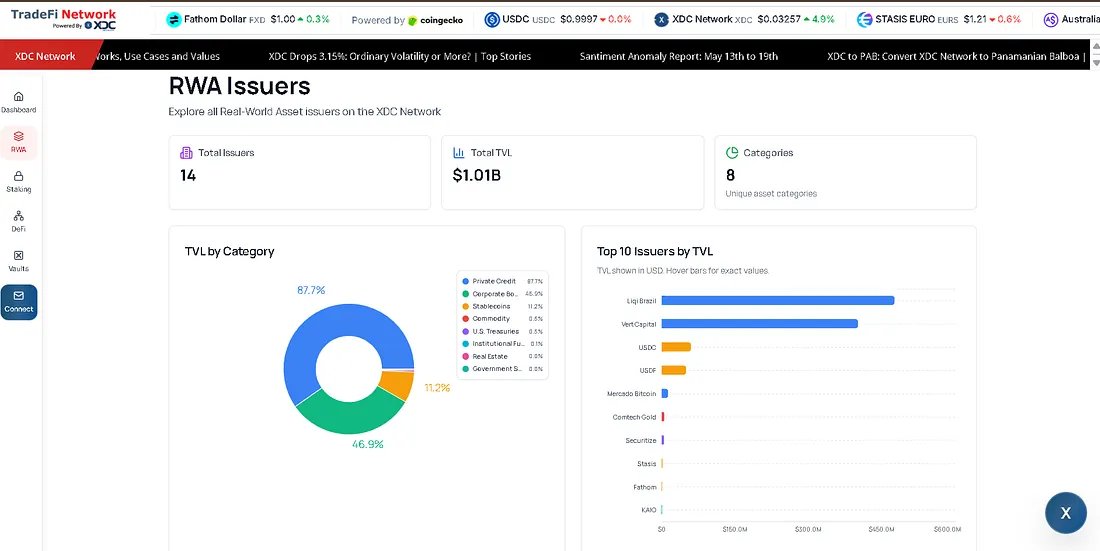This screenshot has width=1100, height=551.
Task: Click the 46.9% donut chart label
Action: pos(368,444)
